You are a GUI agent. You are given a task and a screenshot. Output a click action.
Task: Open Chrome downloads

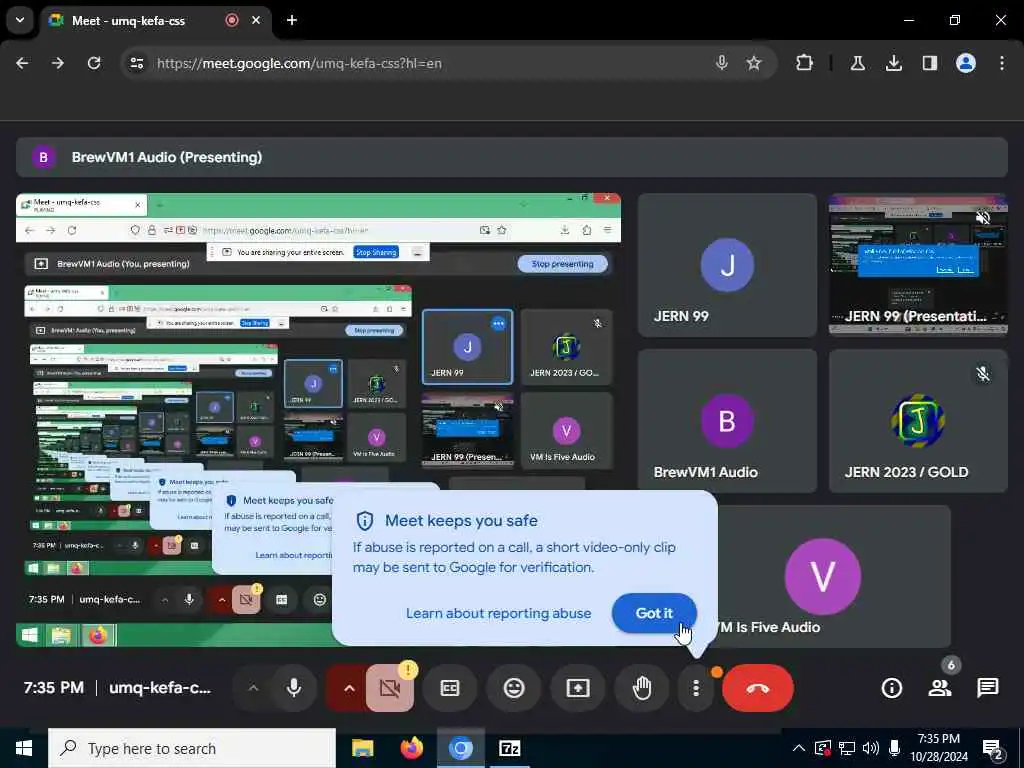[893, 63]
